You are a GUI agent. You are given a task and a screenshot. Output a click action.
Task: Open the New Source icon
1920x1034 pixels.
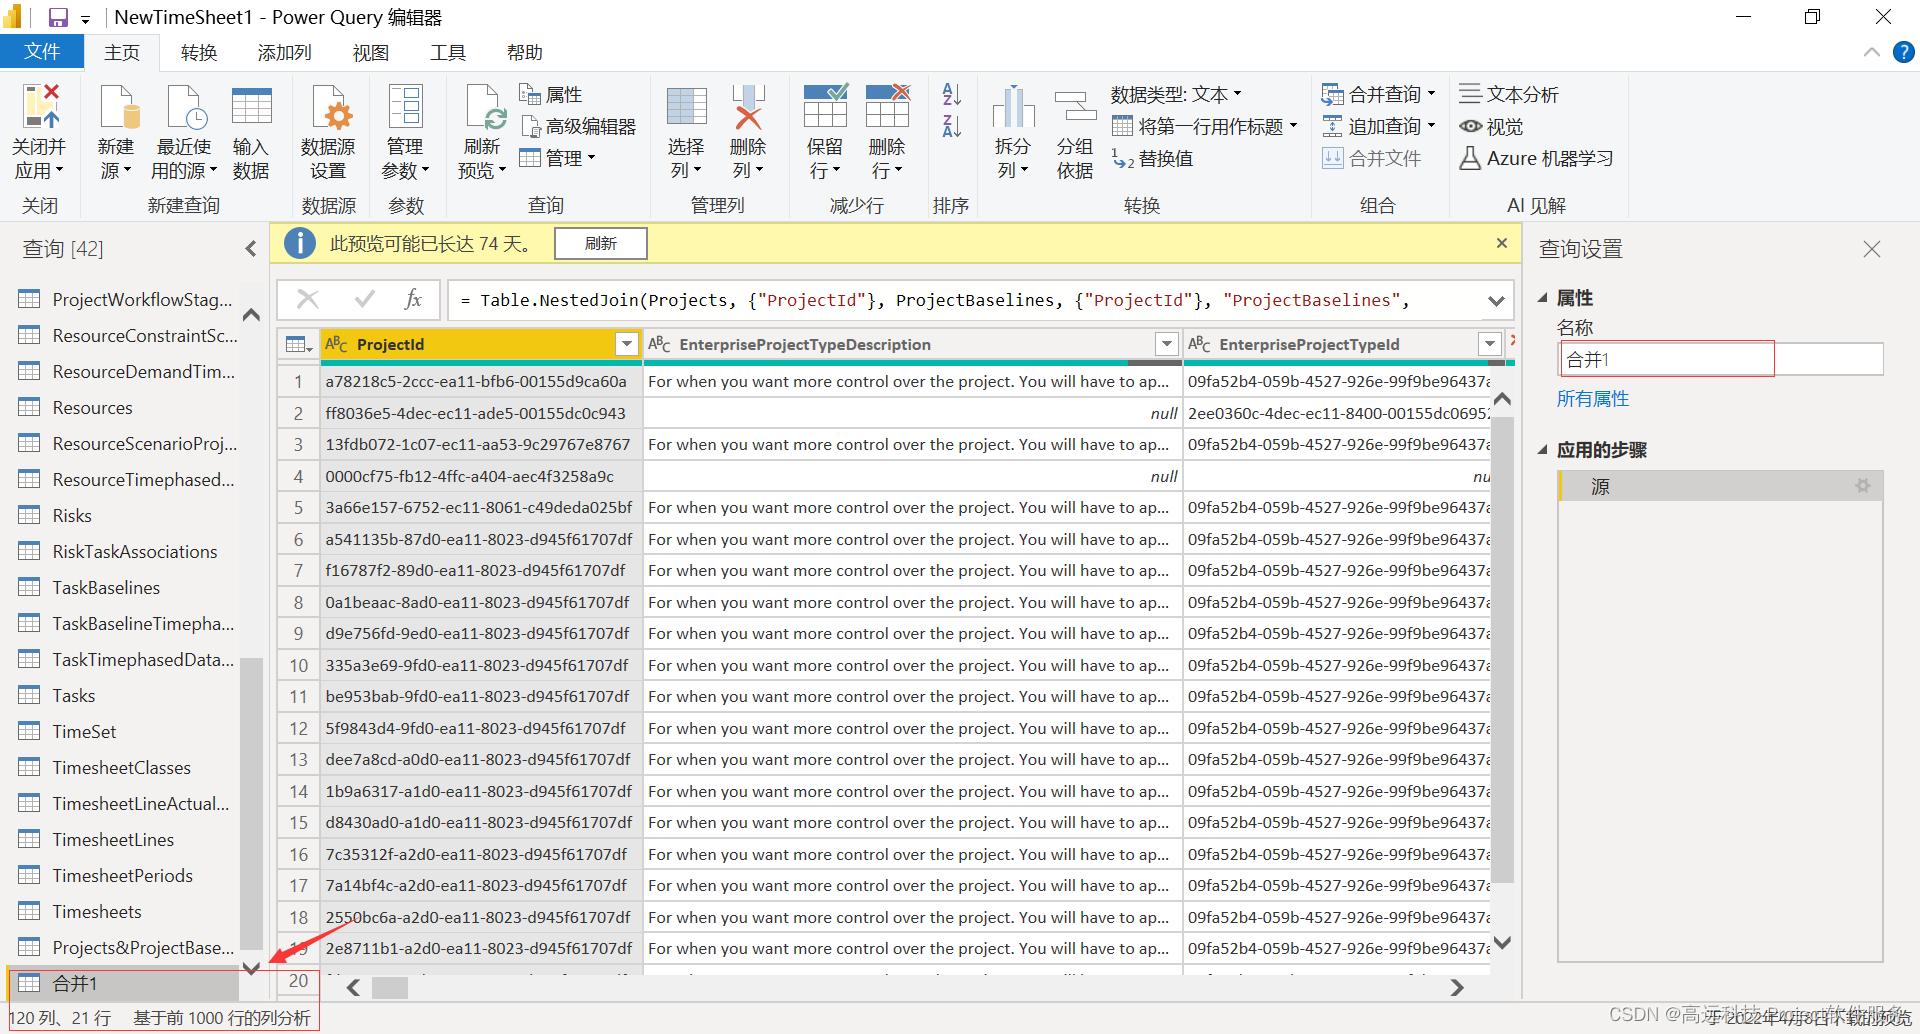pos(118,107)
